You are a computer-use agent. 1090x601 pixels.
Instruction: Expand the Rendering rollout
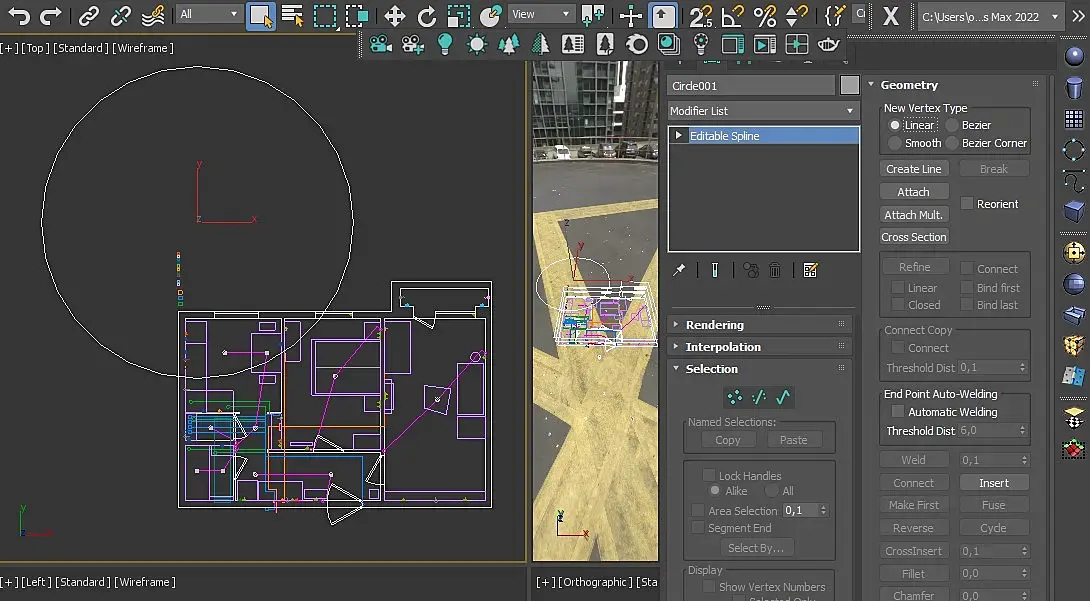(714, 325)
